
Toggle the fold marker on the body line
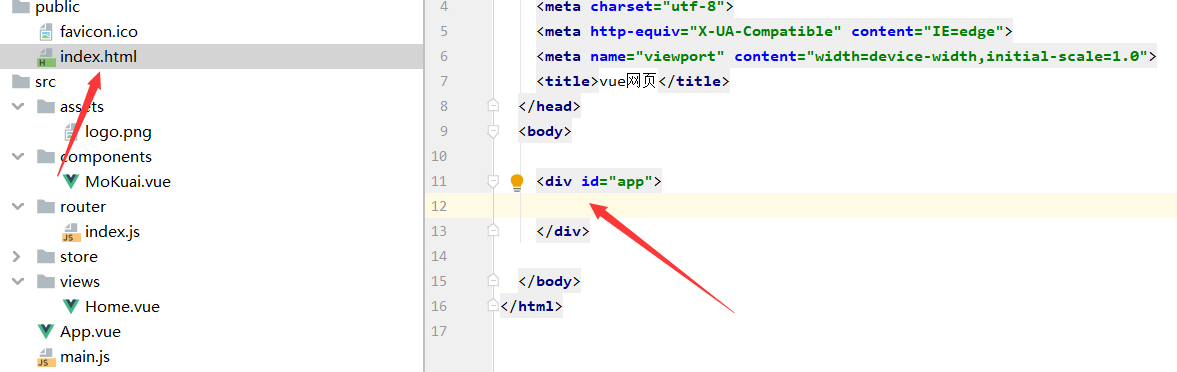coord(493,131)
